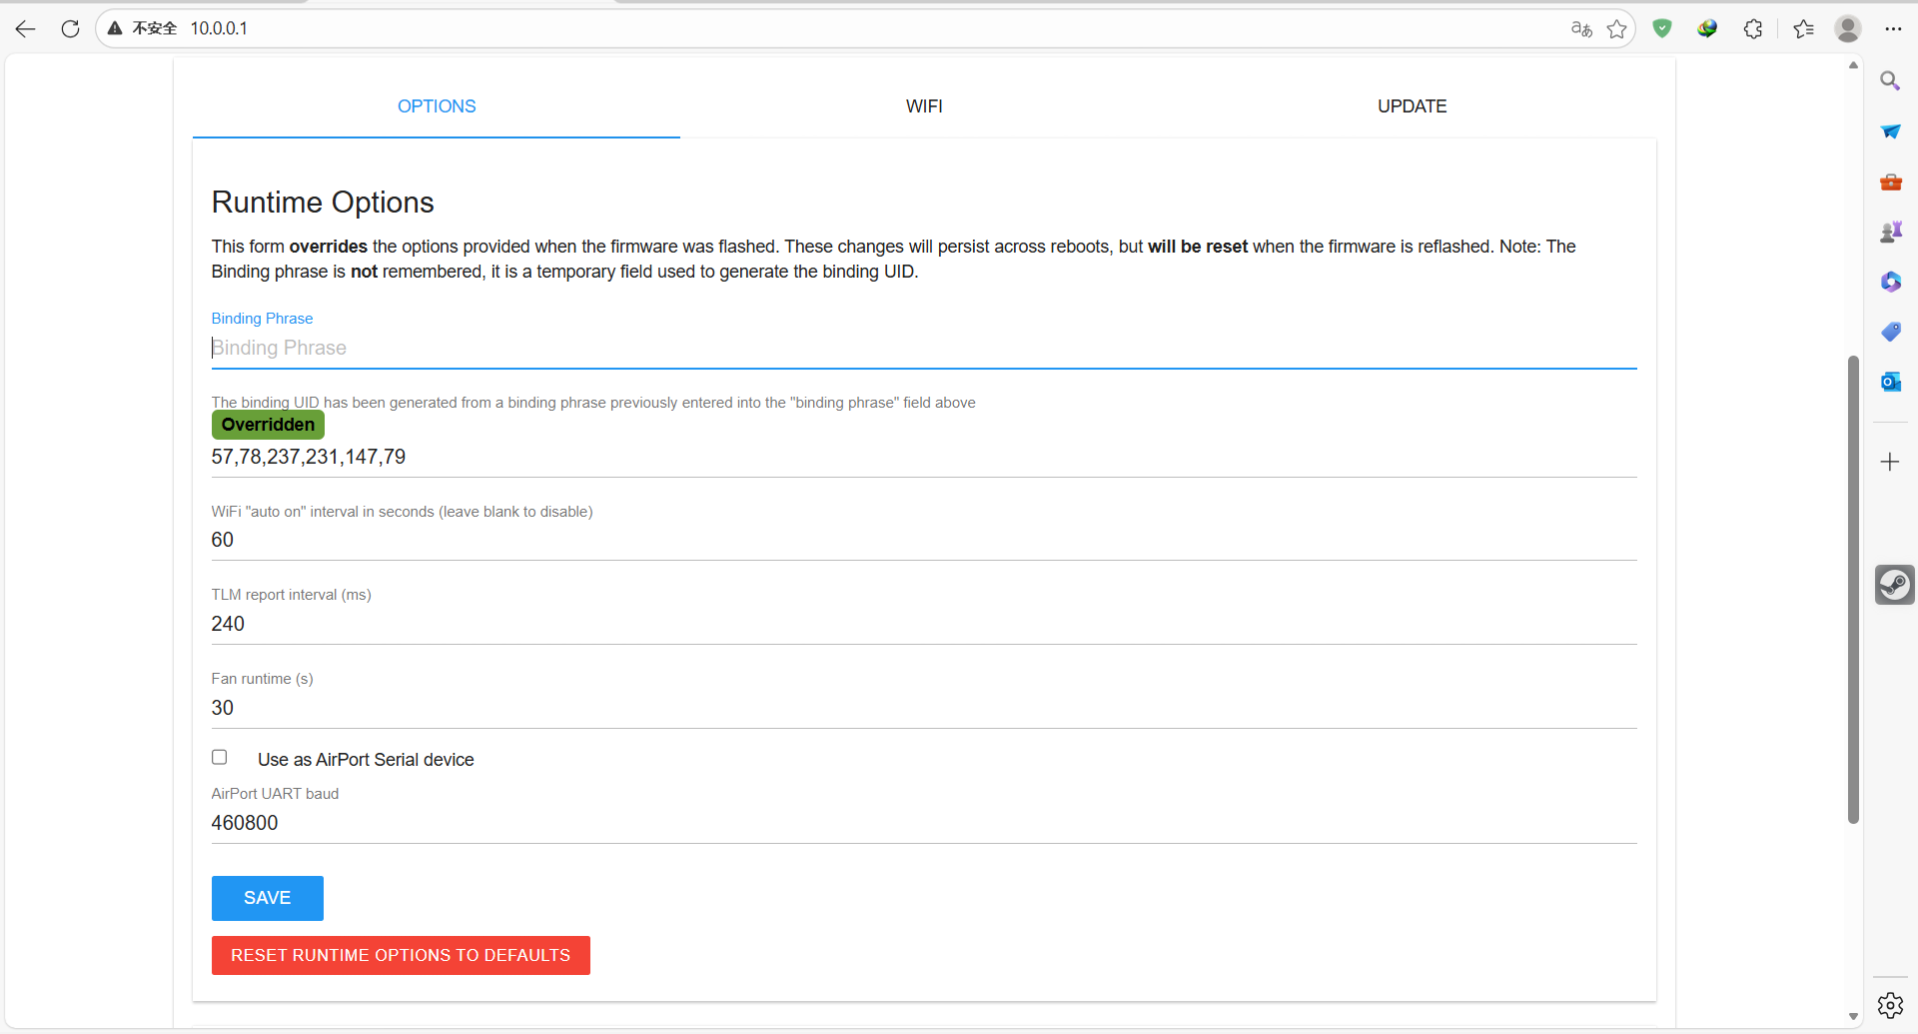This screenshot has width=1918, height=1034.
Task: Open the Internet Download Manager extension
Action: (1707, 29)
